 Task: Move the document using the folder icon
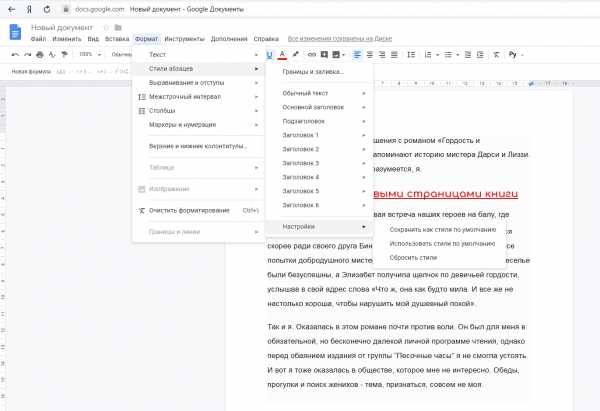(x=118, y=28)
